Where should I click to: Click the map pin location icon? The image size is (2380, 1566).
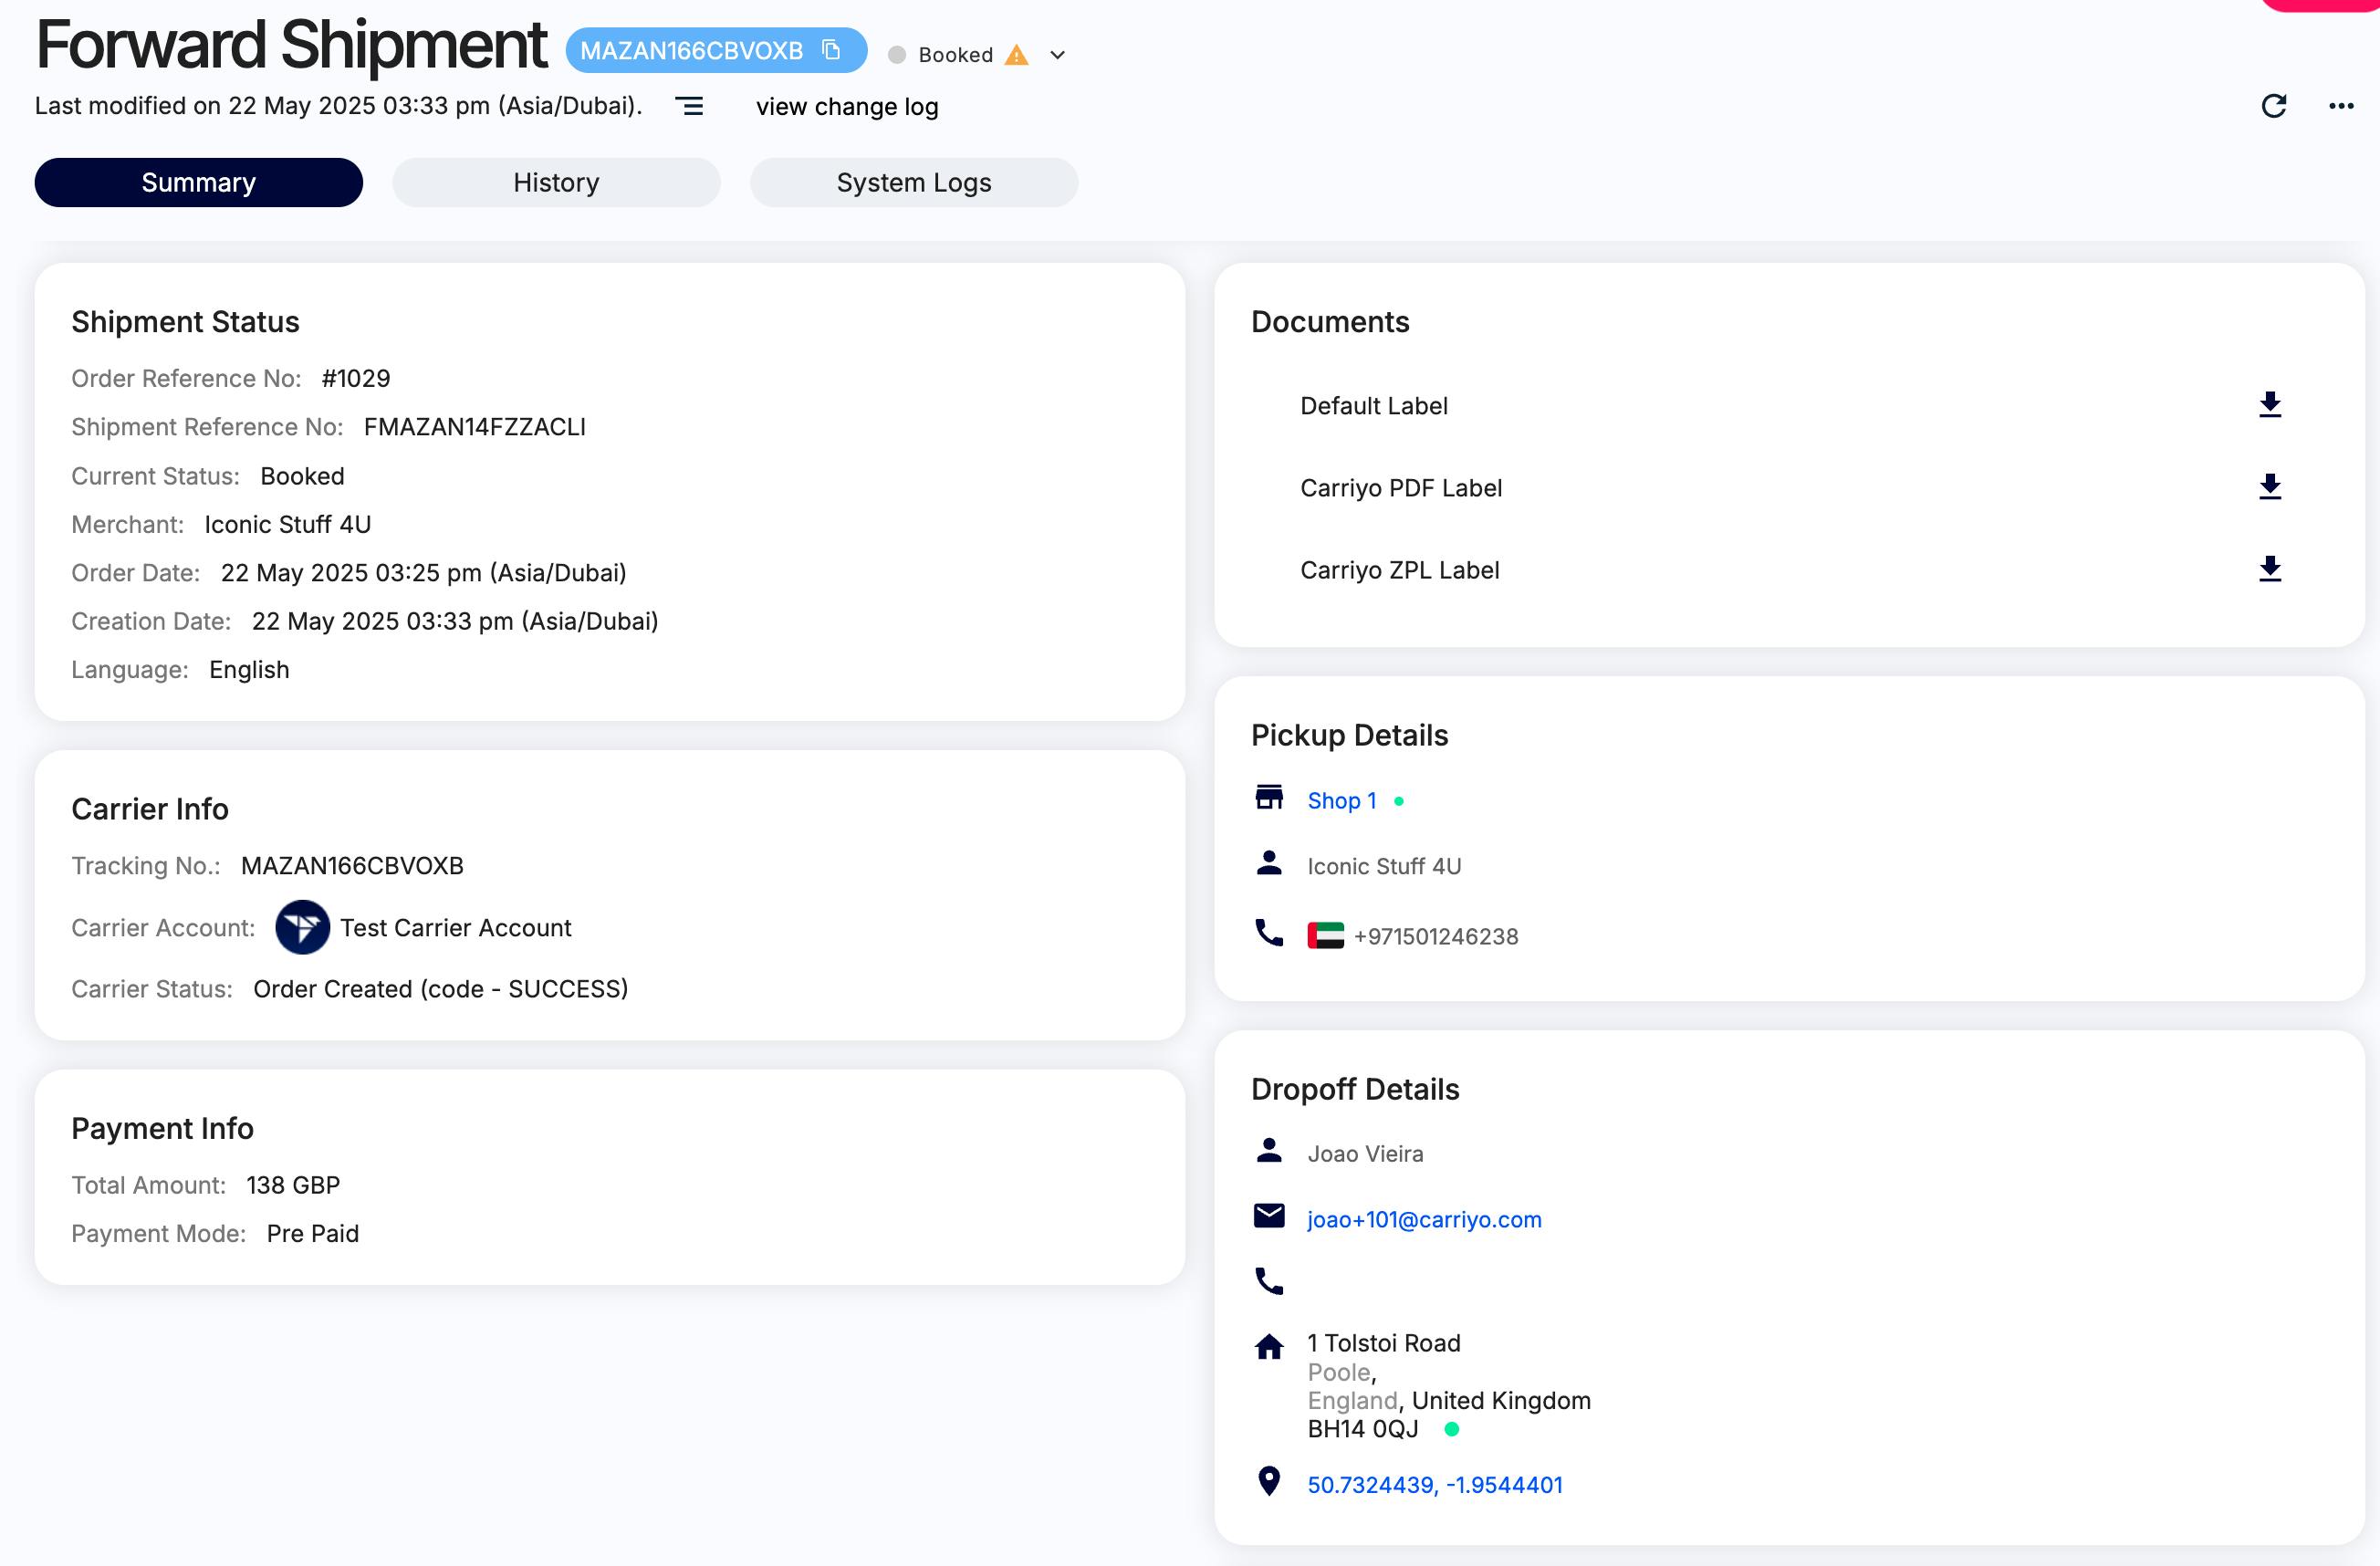(1269, 1481)
